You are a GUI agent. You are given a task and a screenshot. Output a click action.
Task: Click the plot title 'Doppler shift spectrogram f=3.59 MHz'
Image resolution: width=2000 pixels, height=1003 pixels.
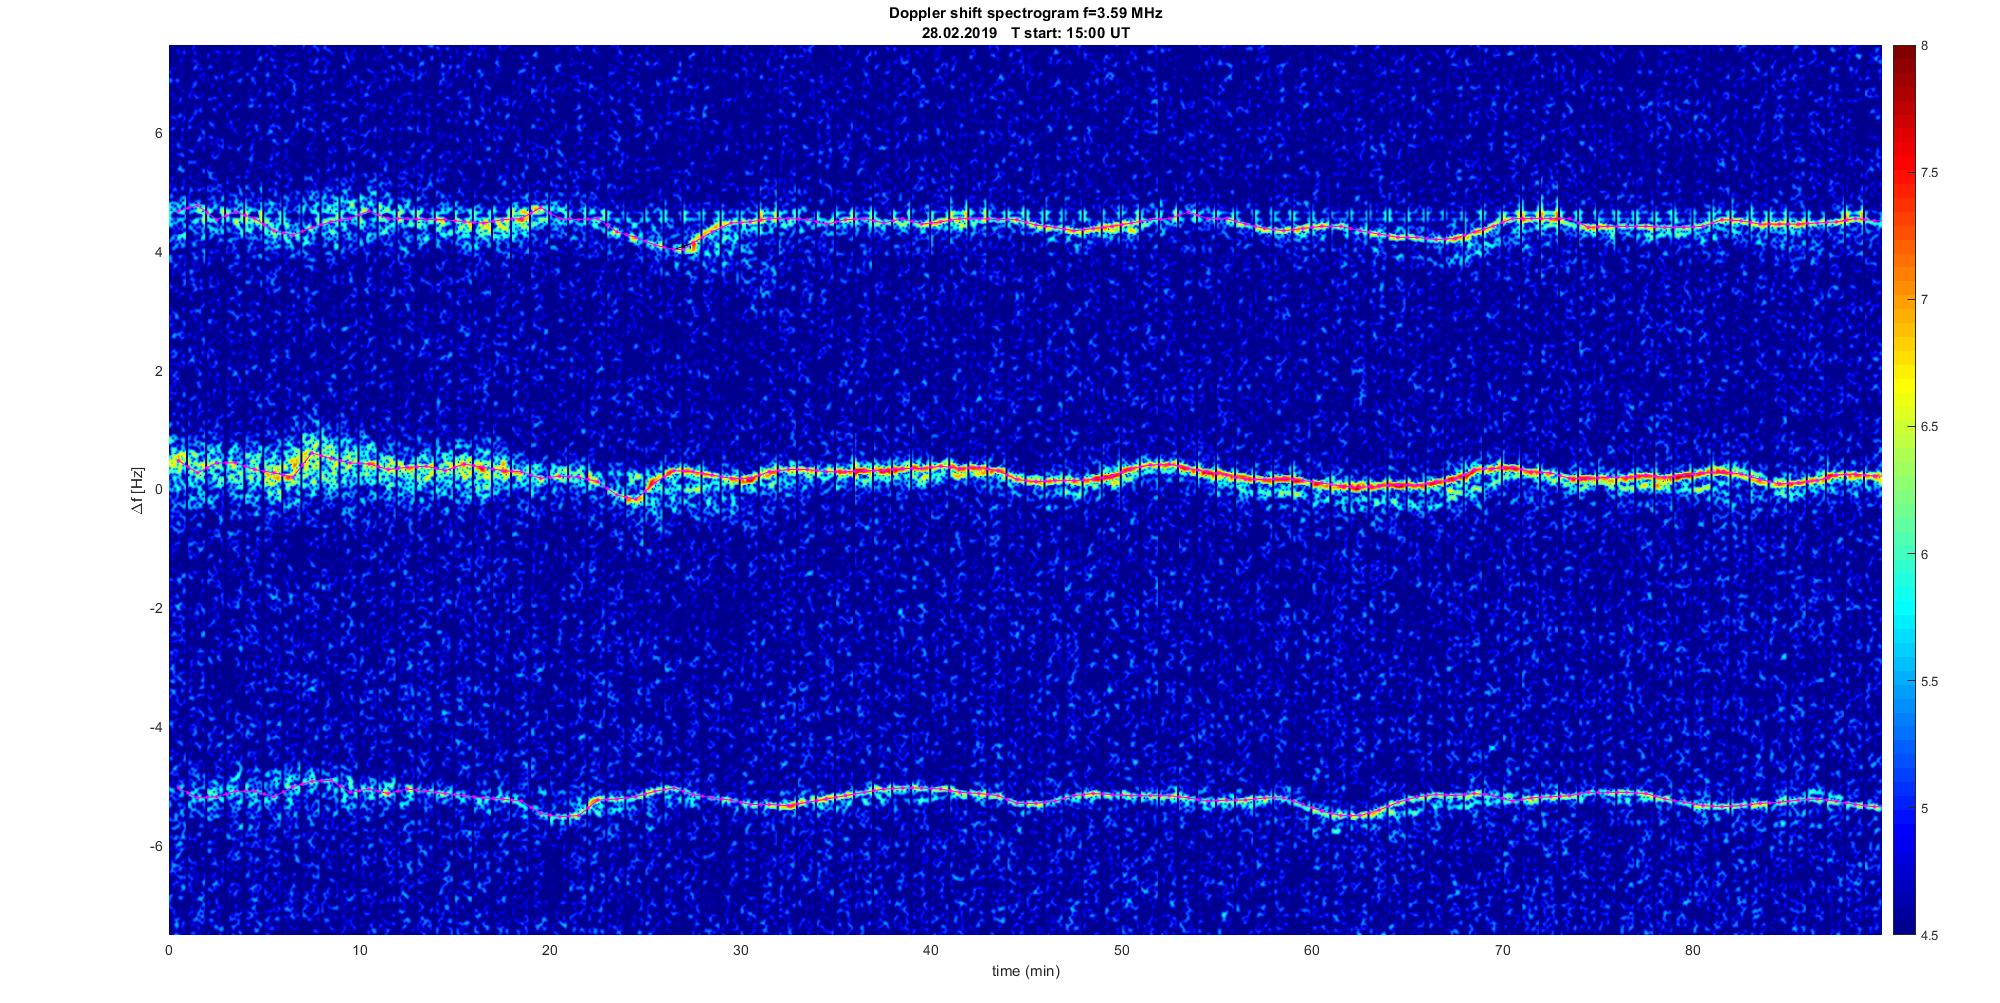pyautogui.click(x=1026, y=13)
